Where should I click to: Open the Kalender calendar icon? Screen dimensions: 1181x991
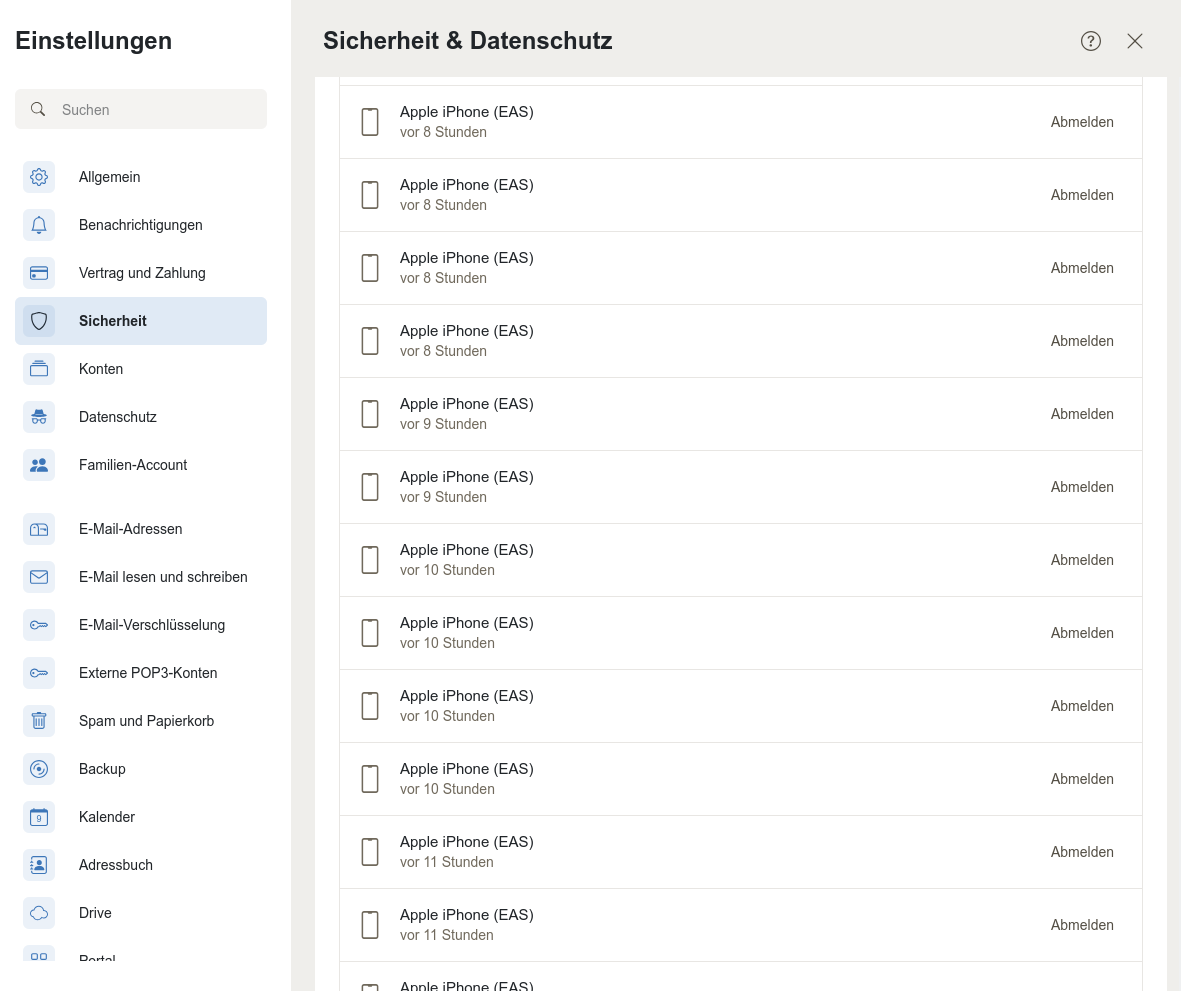click(x=39, y=817)
